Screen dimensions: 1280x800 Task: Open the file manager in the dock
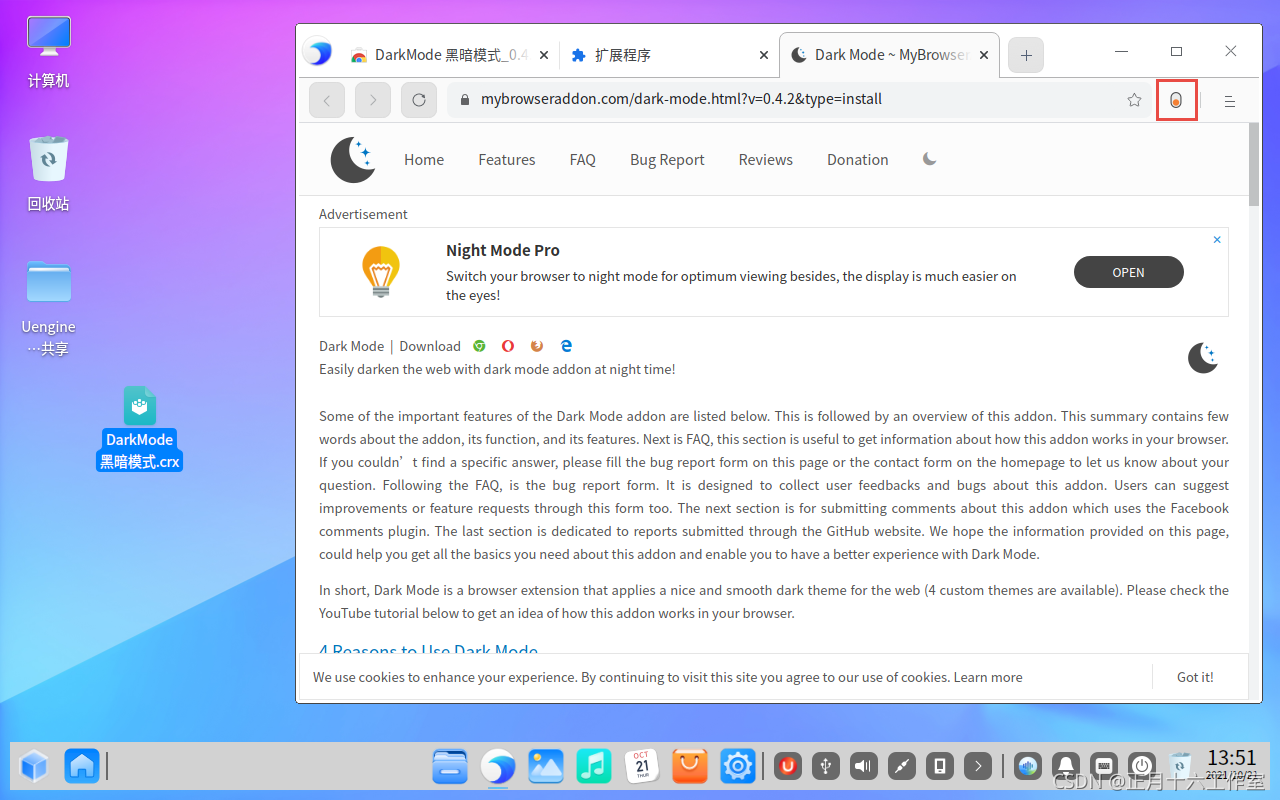[450, 767]
